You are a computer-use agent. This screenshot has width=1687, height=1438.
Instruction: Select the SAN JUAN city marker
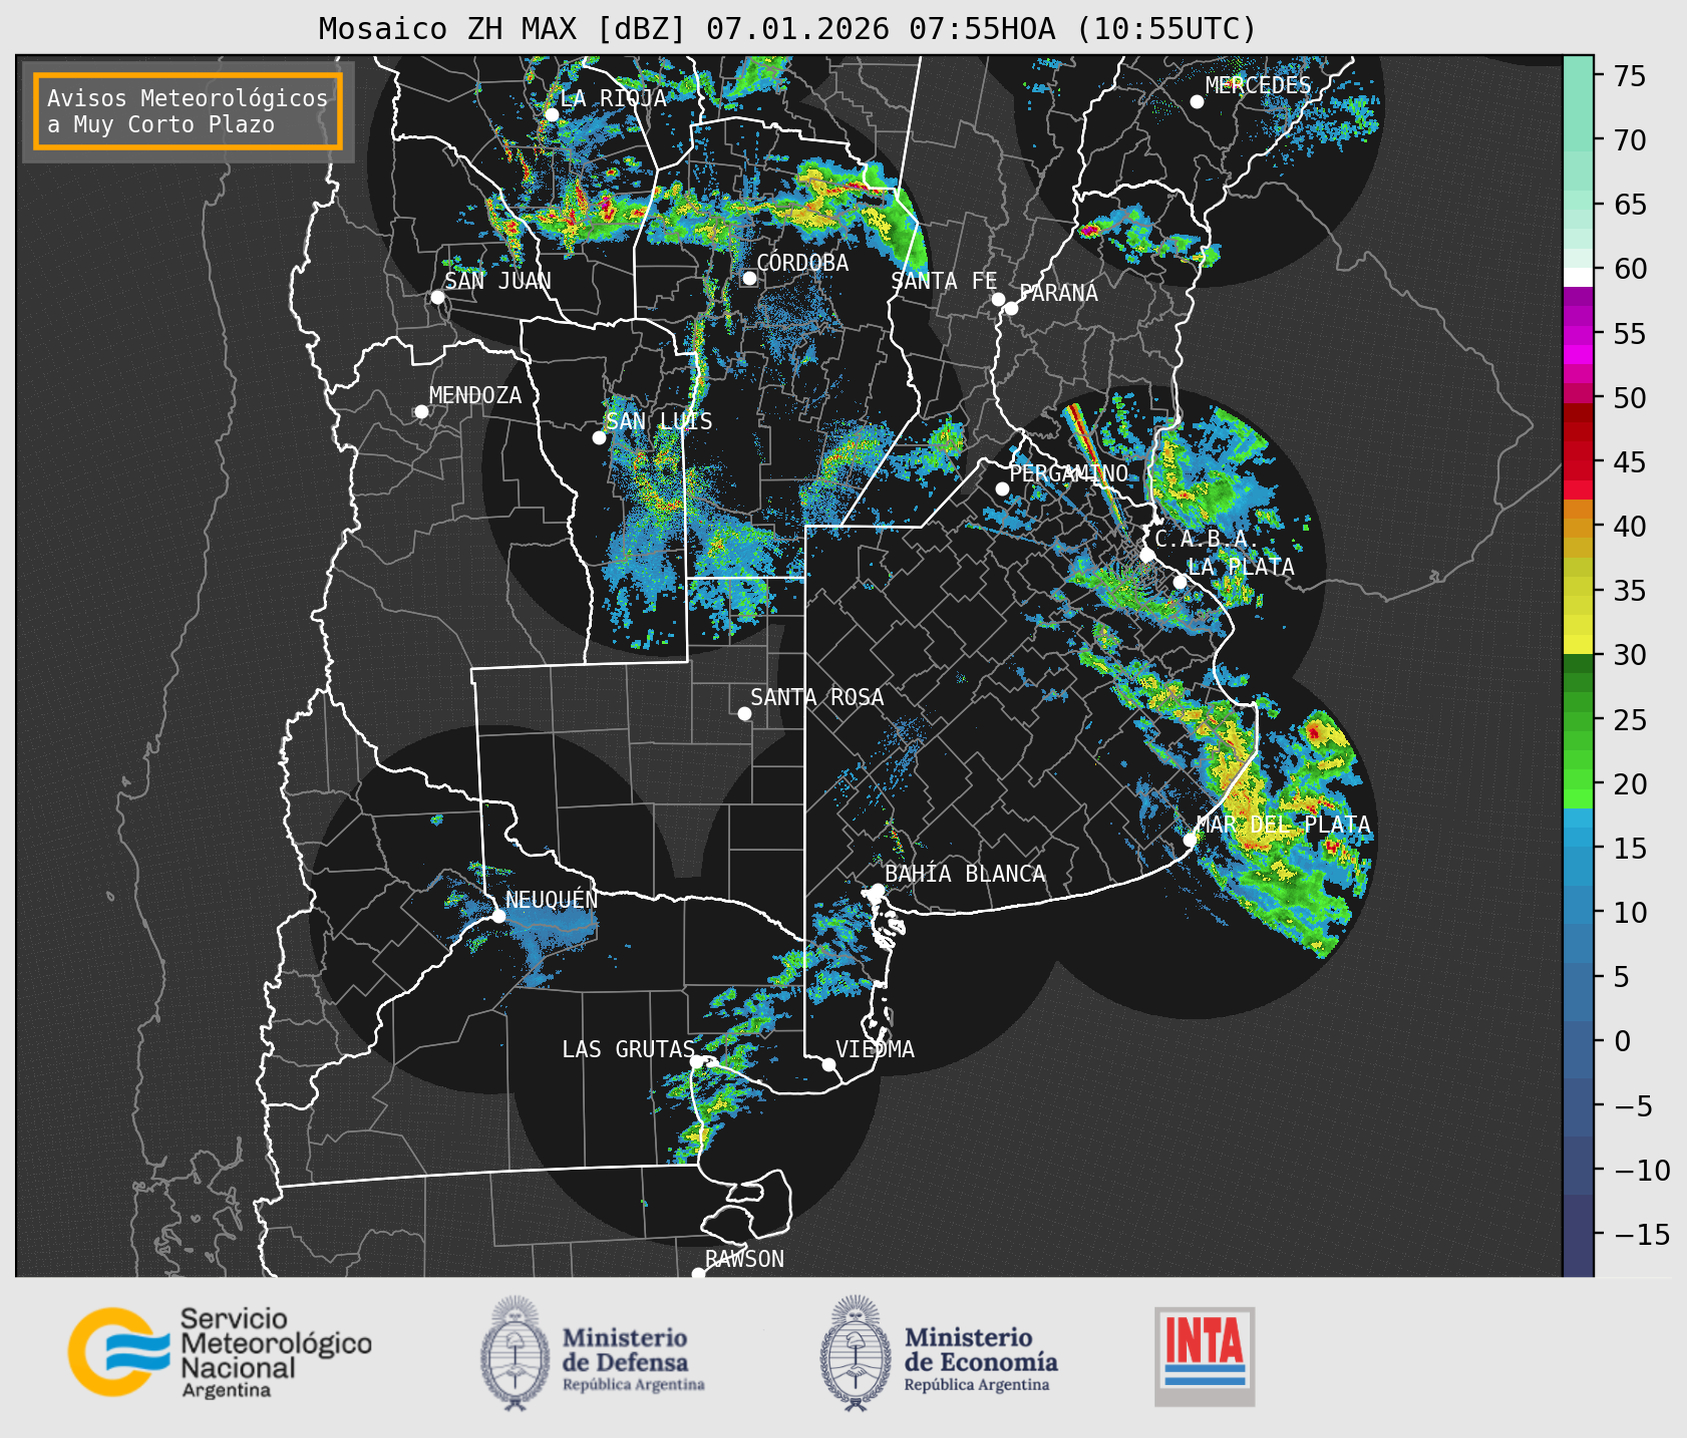[437, 297]
